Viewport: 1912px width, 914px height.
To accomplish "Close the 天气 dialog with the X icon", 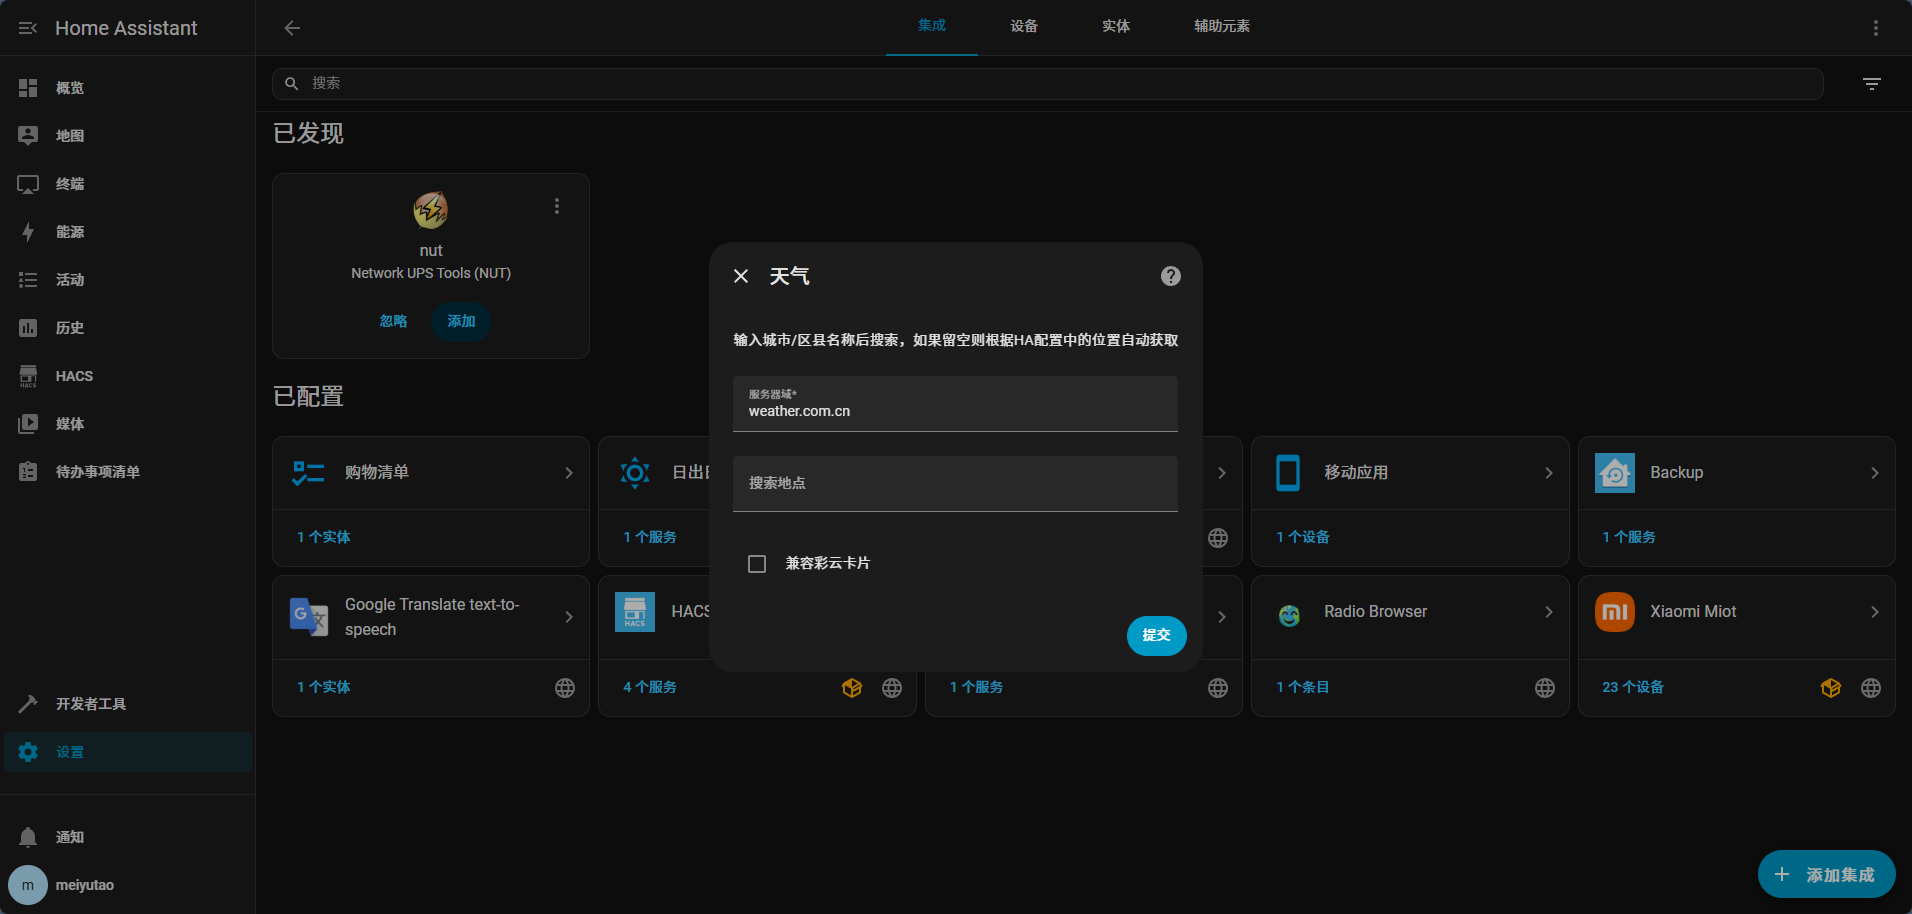I will click(741, 276).
